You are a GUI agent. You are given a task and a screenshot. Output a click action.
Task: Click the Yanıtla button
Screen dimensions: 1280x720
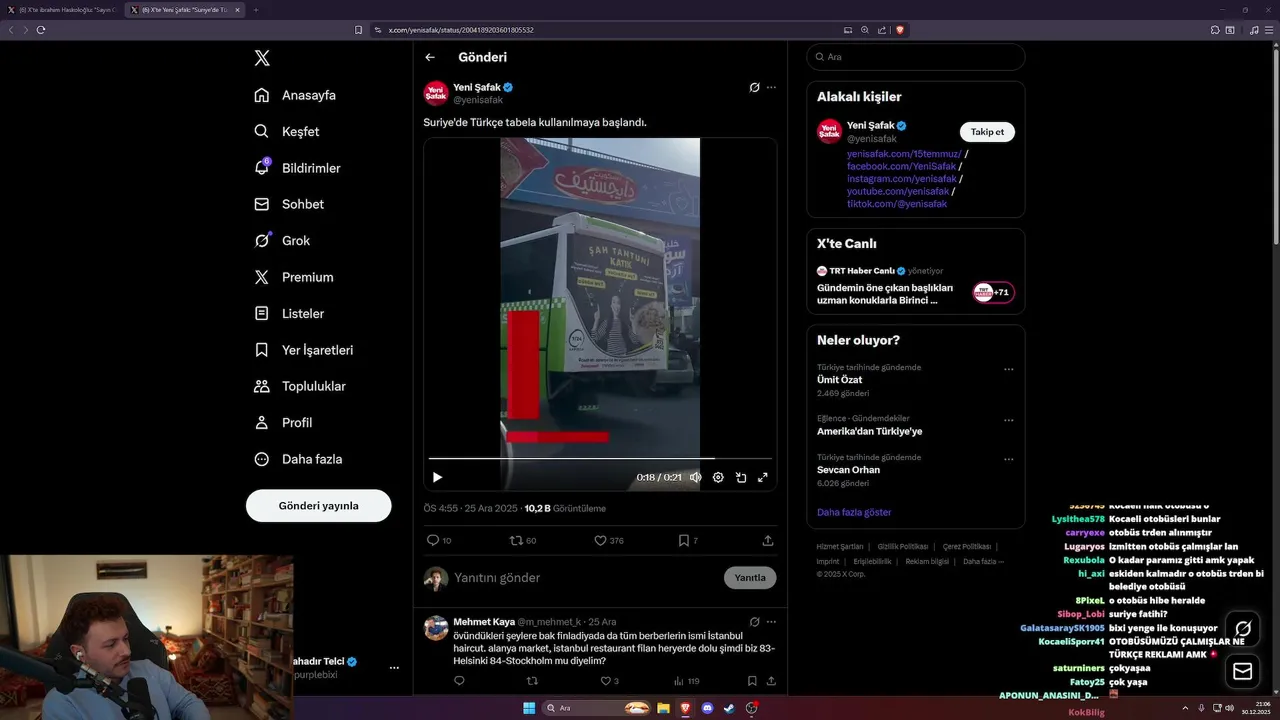coord(750,578)
